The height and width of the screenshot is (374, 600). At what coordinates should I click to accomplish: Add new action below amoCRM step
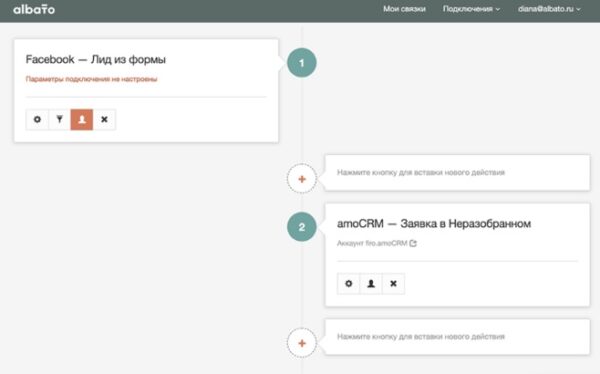pyautogui.click(x=302, y=343)
